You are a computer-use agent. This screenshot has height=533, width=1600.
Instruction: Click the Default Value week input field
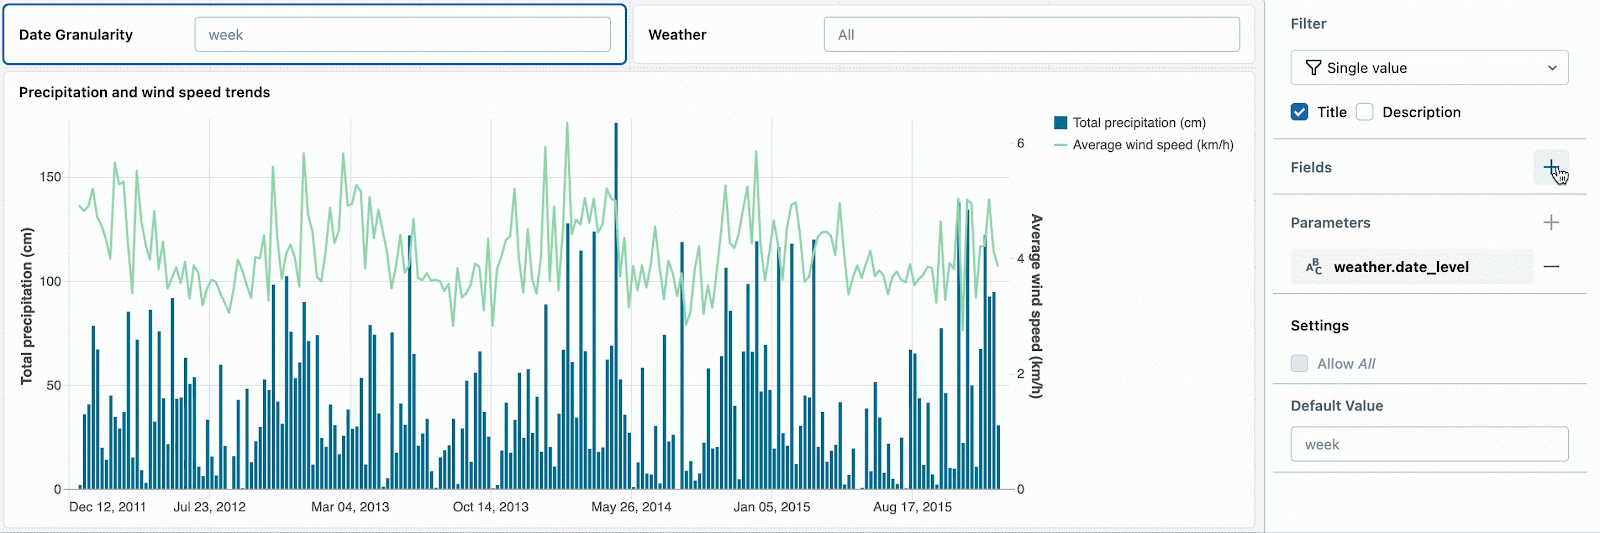click(x=1429, y=445)
